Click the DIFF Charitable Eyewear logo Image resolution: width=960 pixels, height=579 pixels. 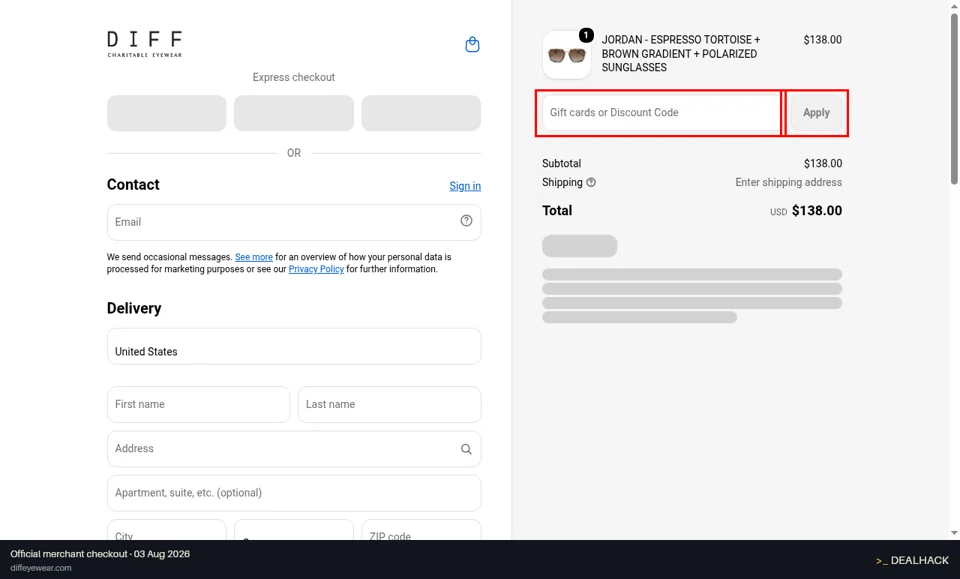click(144, 44)
